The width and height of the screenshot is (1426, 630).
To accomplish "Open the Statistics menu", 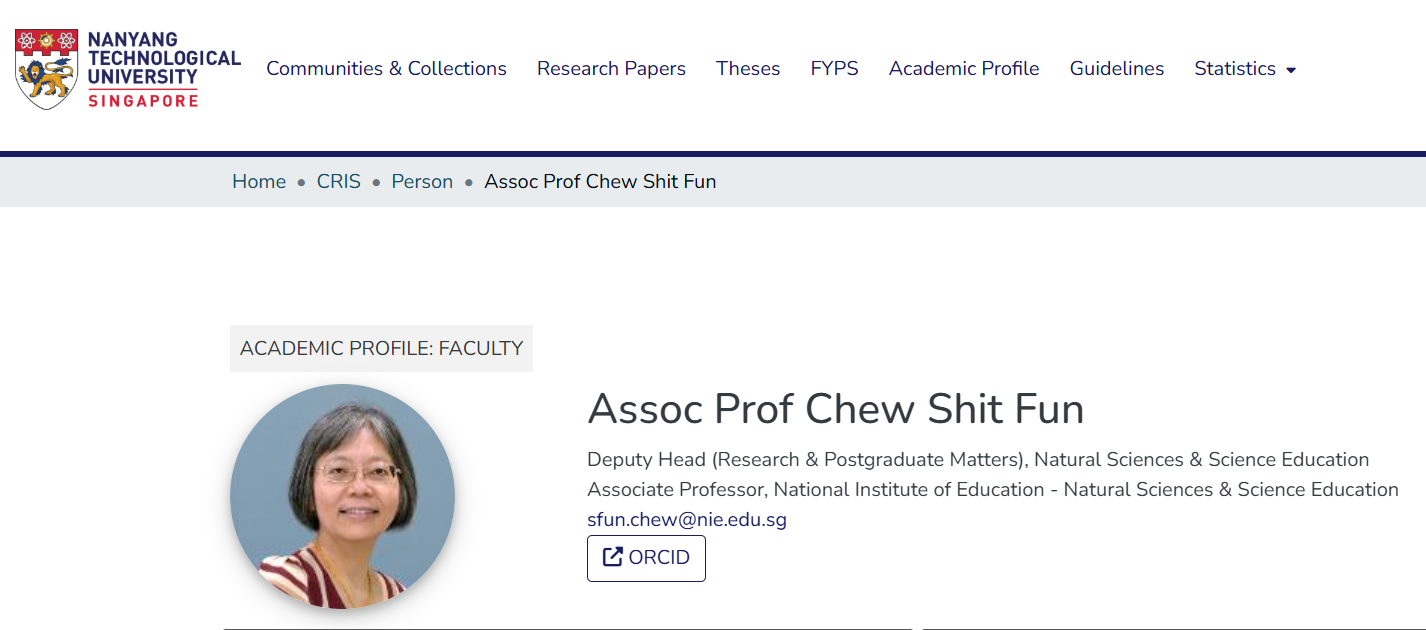I will (x=1235, y=69).
